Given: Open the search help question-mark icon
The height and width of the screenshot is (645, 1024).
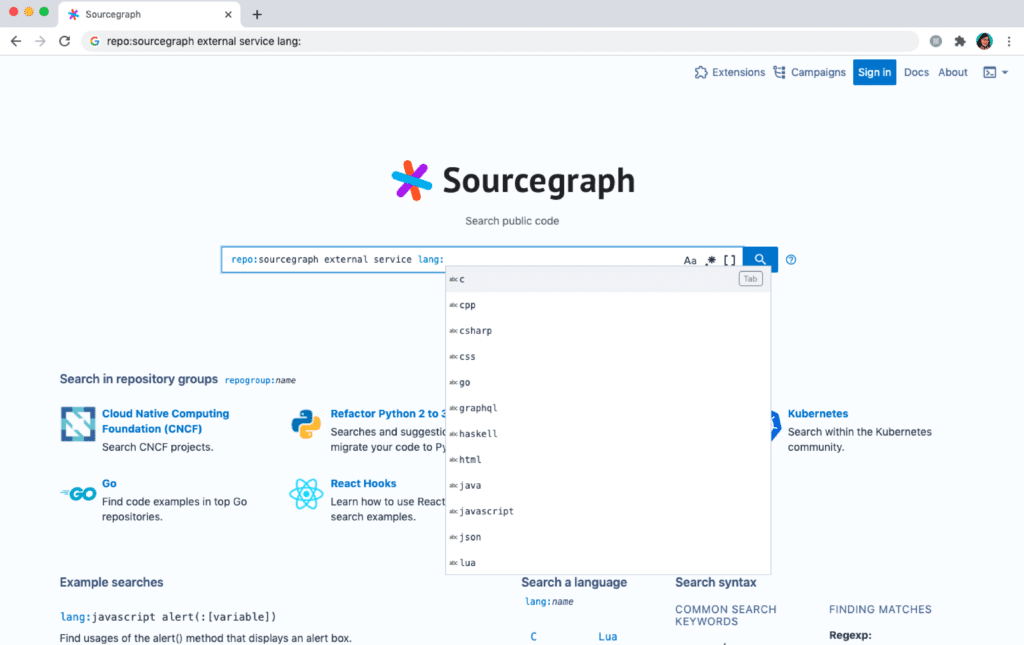Looking at the screenshot, I should coord(791,260).
